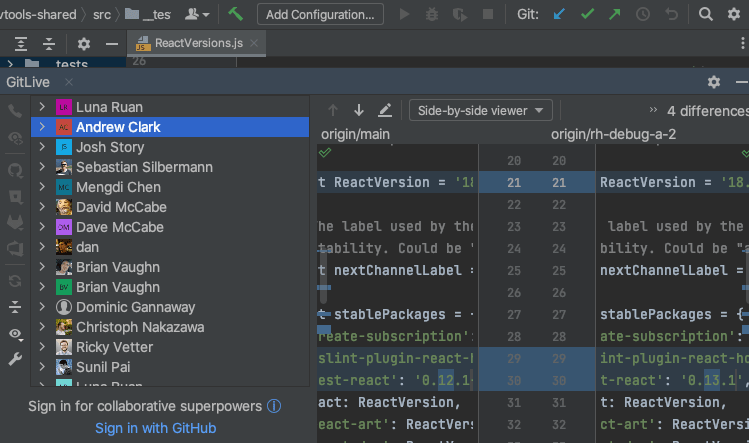Click the Git rollback undo icon
The image size is (749, 443).
(x=671, y=14)
